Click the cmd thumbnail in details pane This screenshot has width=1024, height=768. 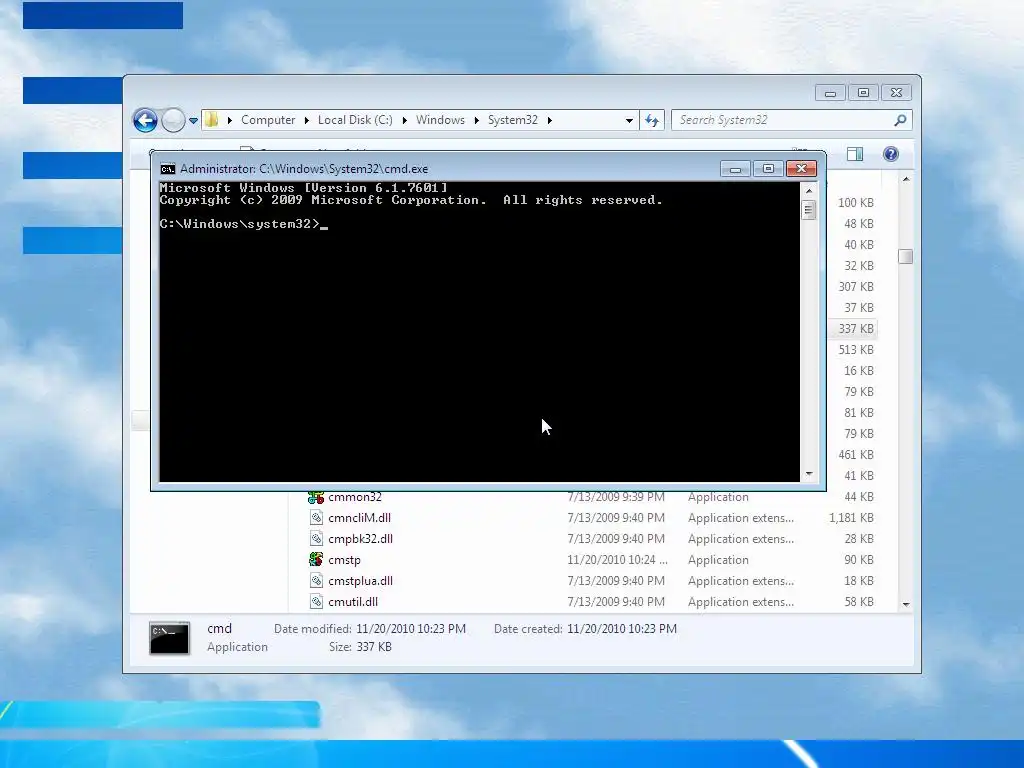[169, 638]
